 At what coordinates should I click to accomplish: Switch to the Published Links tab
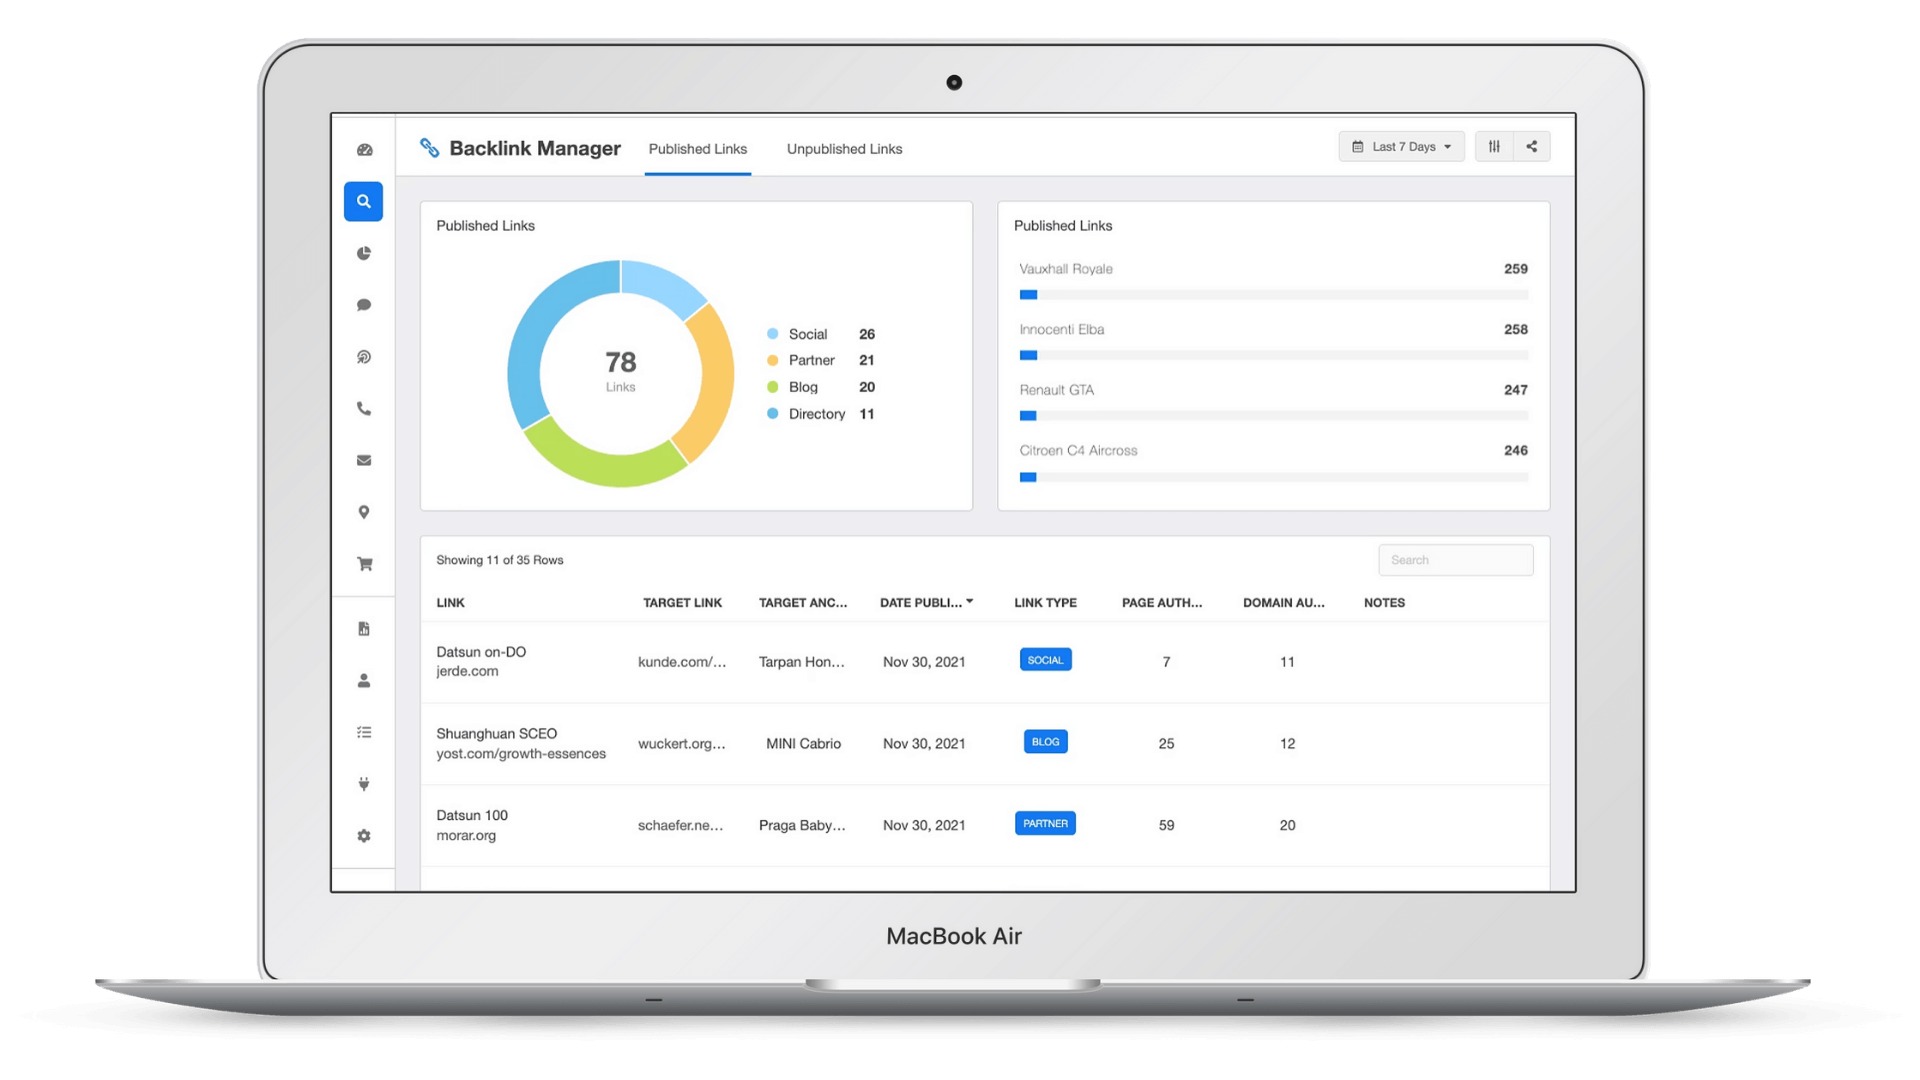pos(698,149)
